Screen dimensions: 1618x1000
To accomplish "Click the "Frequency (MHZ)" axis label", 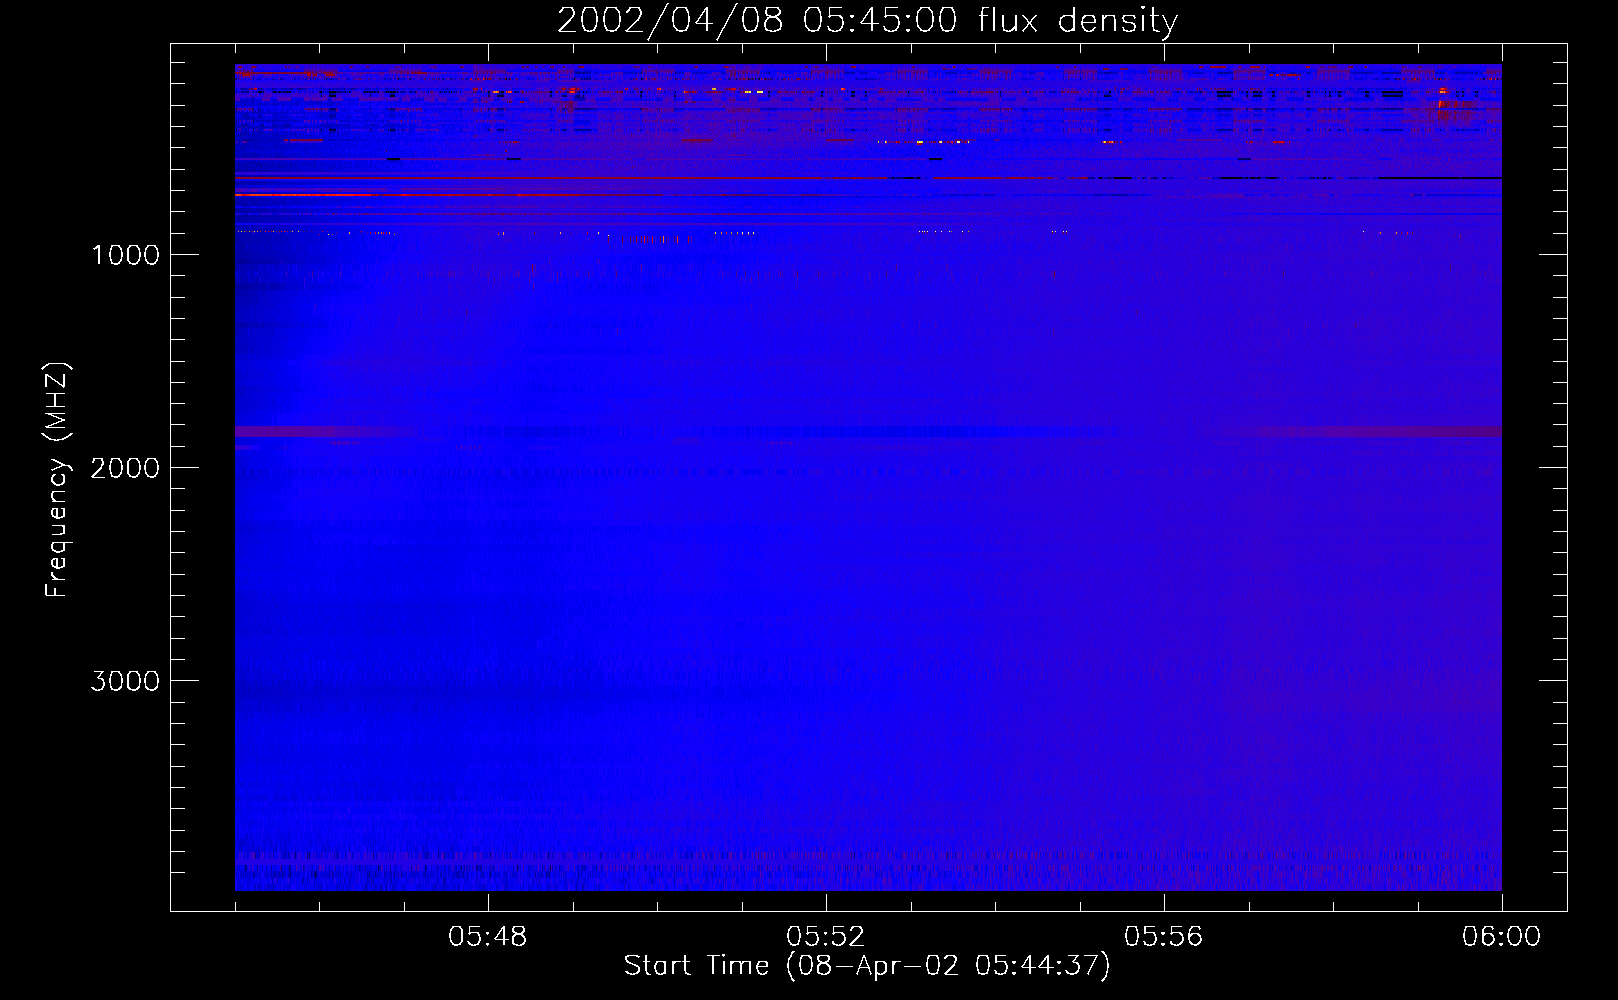I will click(57, 480).
